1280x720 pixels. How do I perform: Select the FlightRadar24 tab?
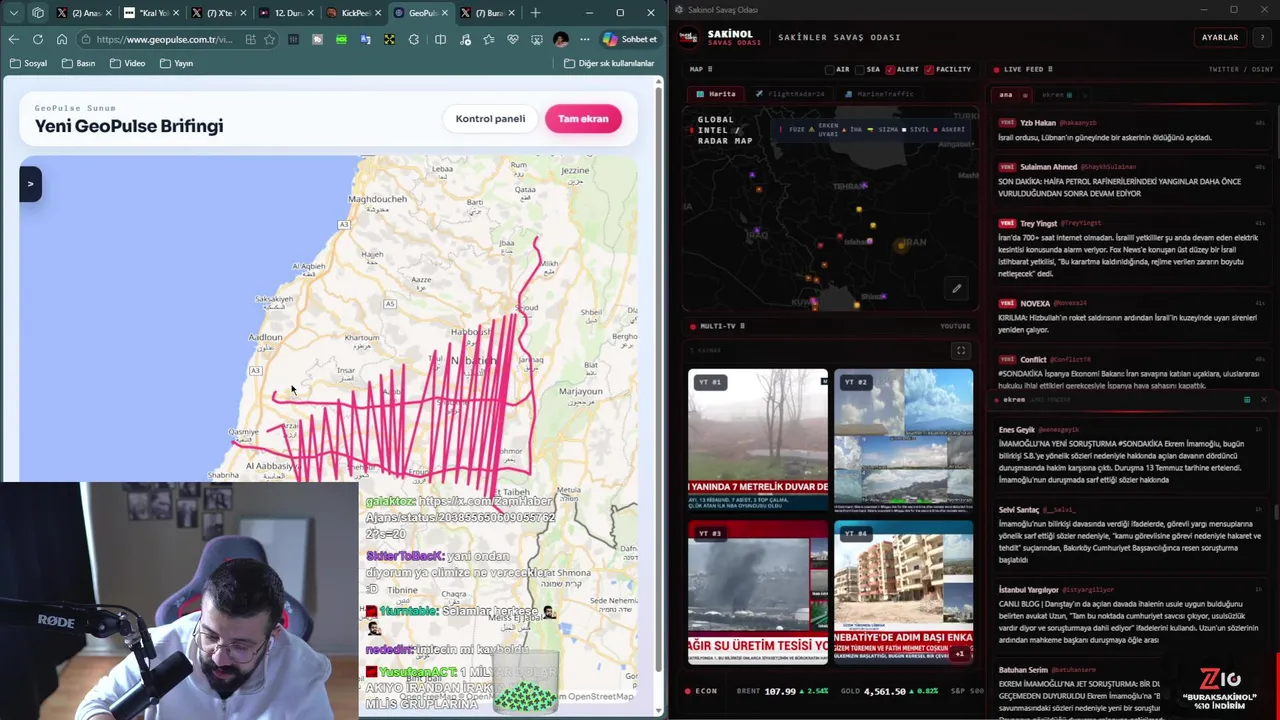(790, 94)
